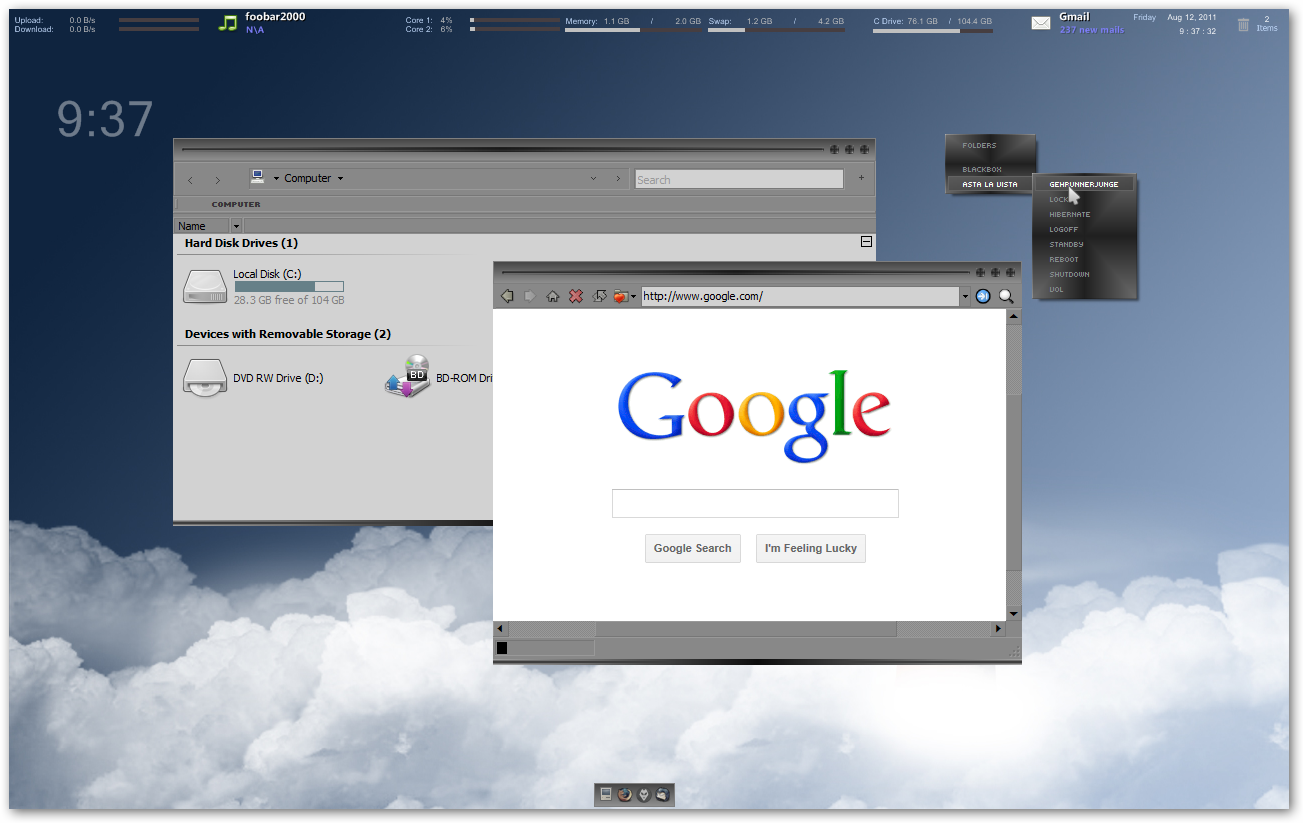
Task: Go forward in the Computer explorer window
Action: pyautogui.click(x=217, y=180)
